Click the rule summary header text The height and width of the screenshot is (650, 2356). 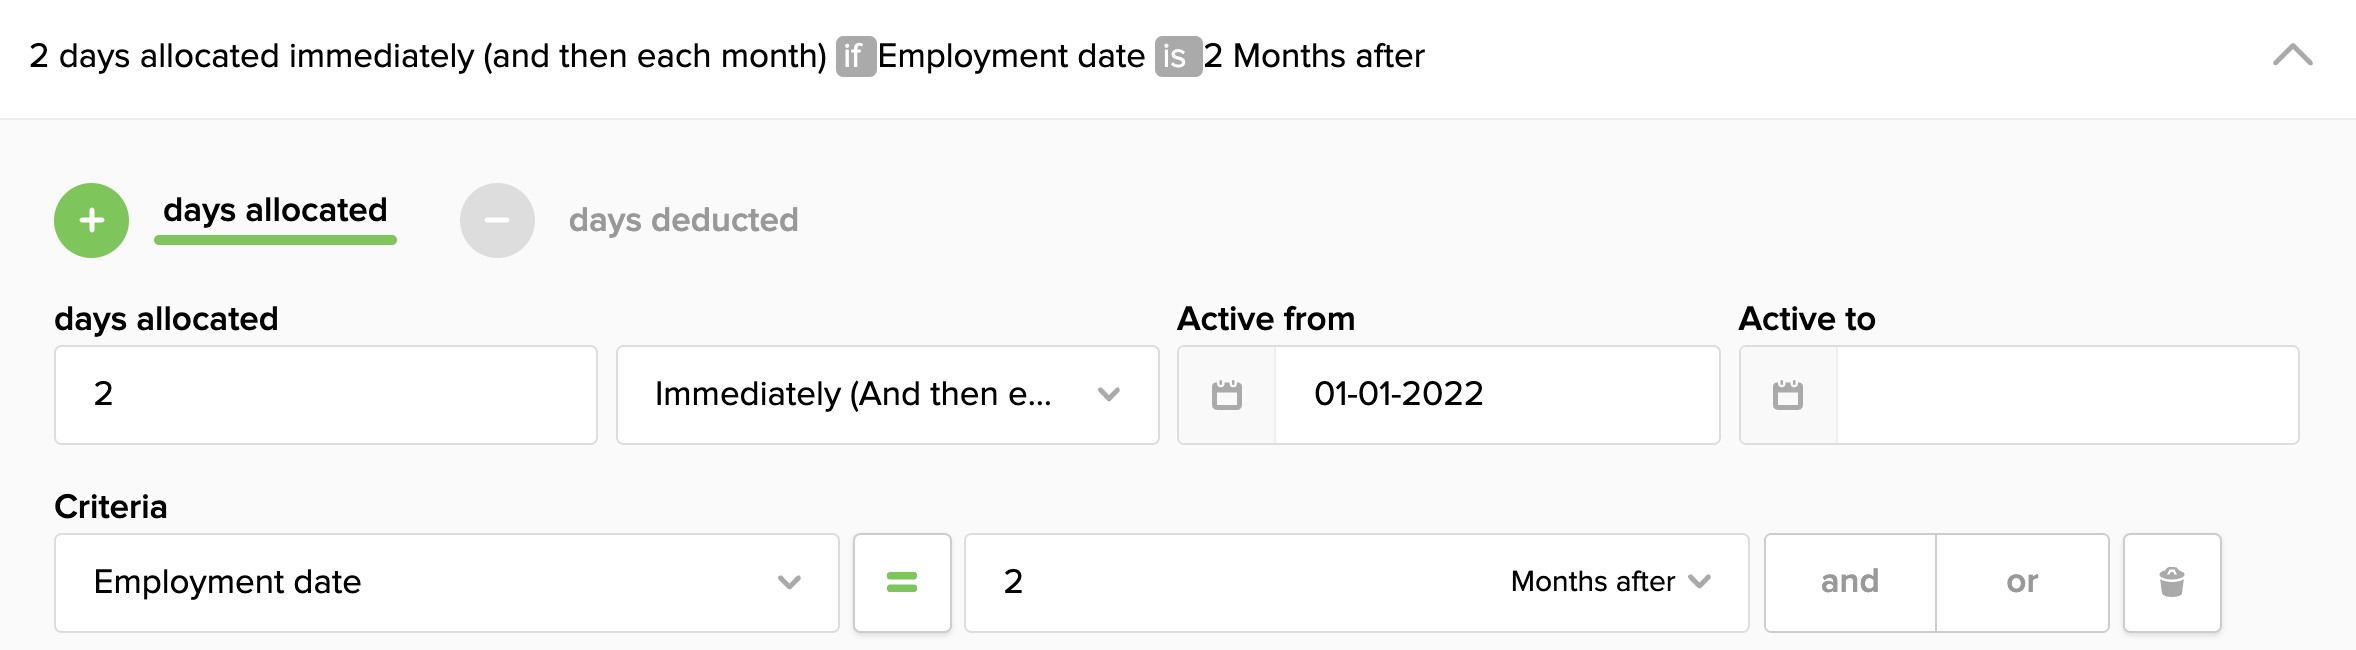click(x=430, y=56)
